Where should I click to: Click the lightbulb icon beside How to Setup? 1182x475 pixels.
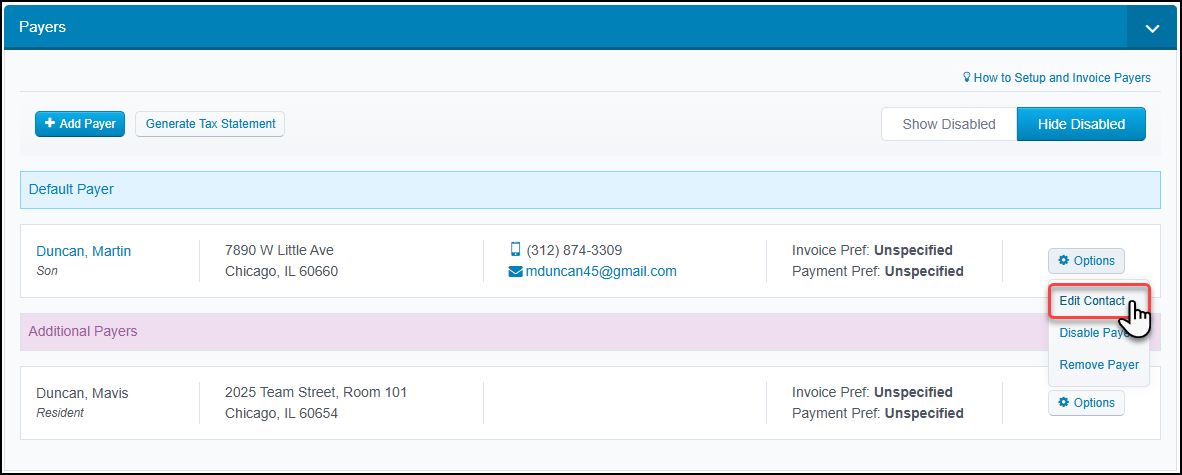(x=967, y=77)
